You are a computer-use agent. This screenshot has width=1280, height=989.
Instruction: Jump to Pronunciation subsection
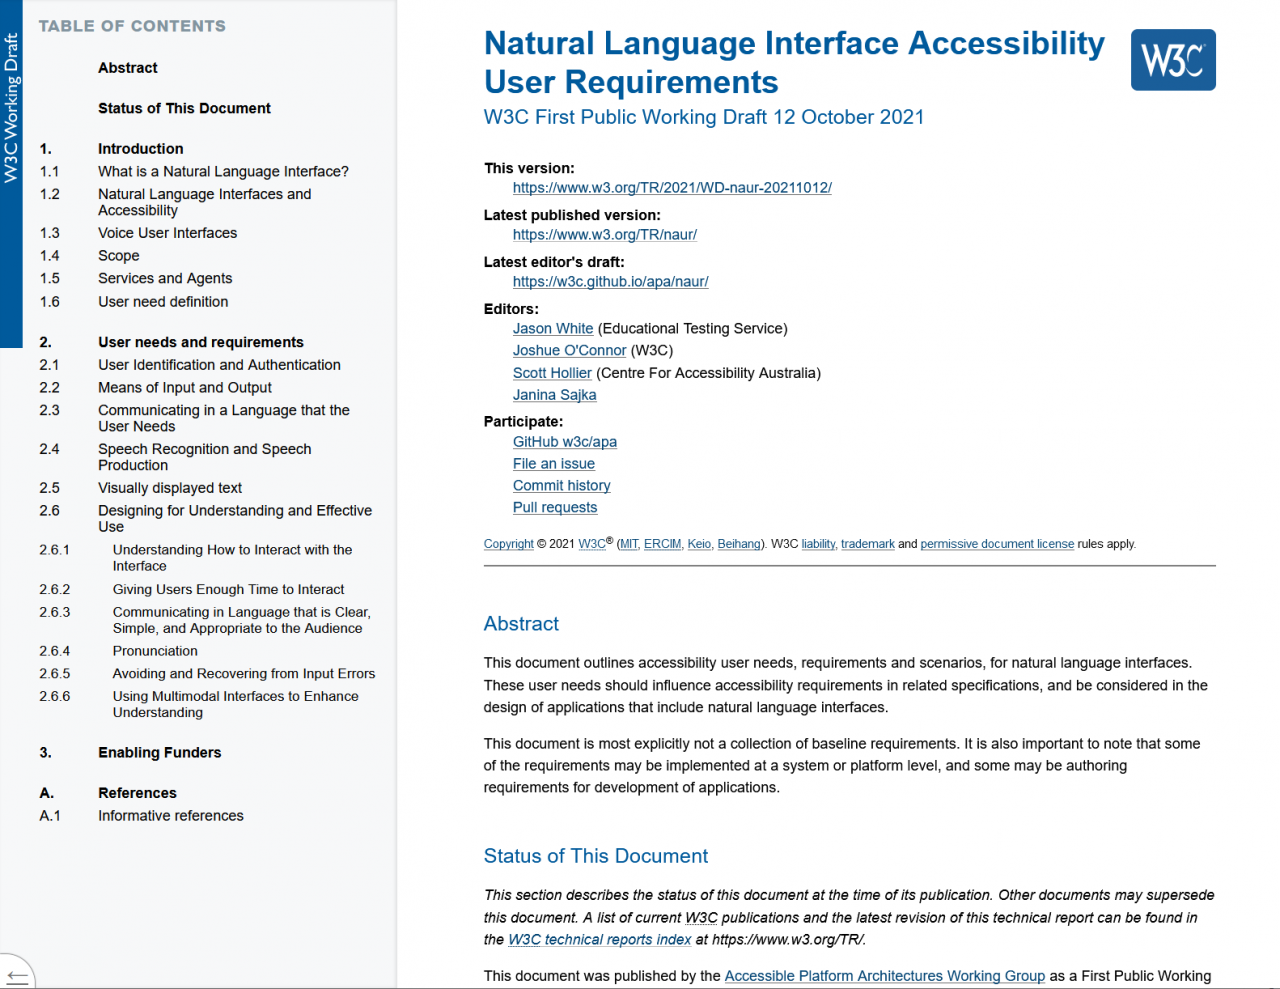click(155, 651)
